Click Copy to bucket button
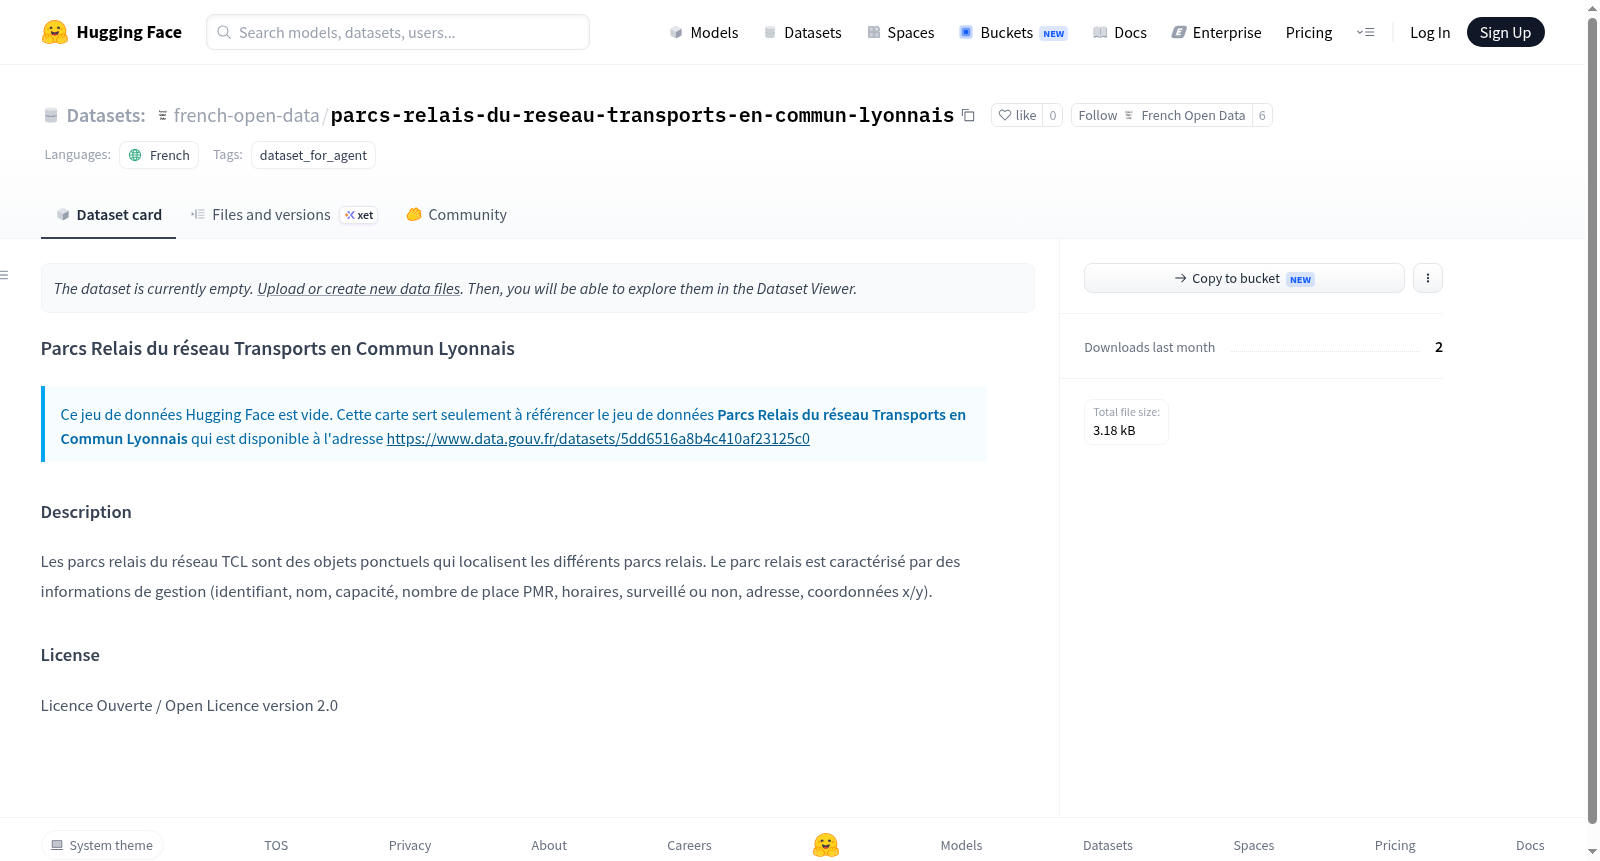Screen dimensions: 1600x861 [1244, 278]
